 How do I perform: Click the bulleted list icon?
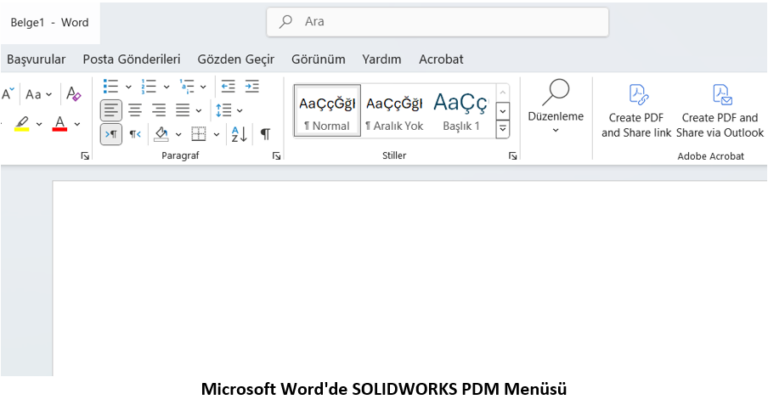point(111,87)
